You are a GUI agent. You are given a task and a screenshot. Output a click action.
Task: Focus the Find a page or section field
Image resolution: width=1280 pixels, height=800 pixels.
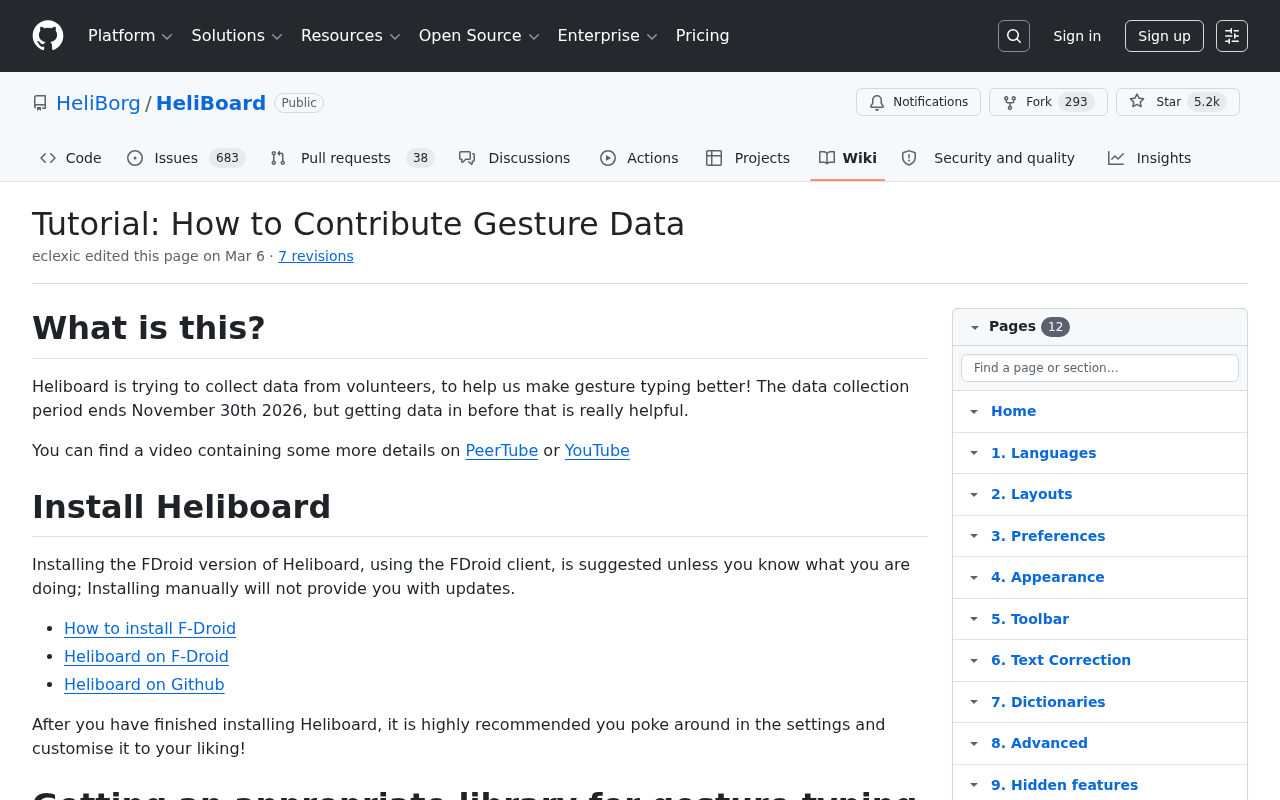[x=1100, y=368]
